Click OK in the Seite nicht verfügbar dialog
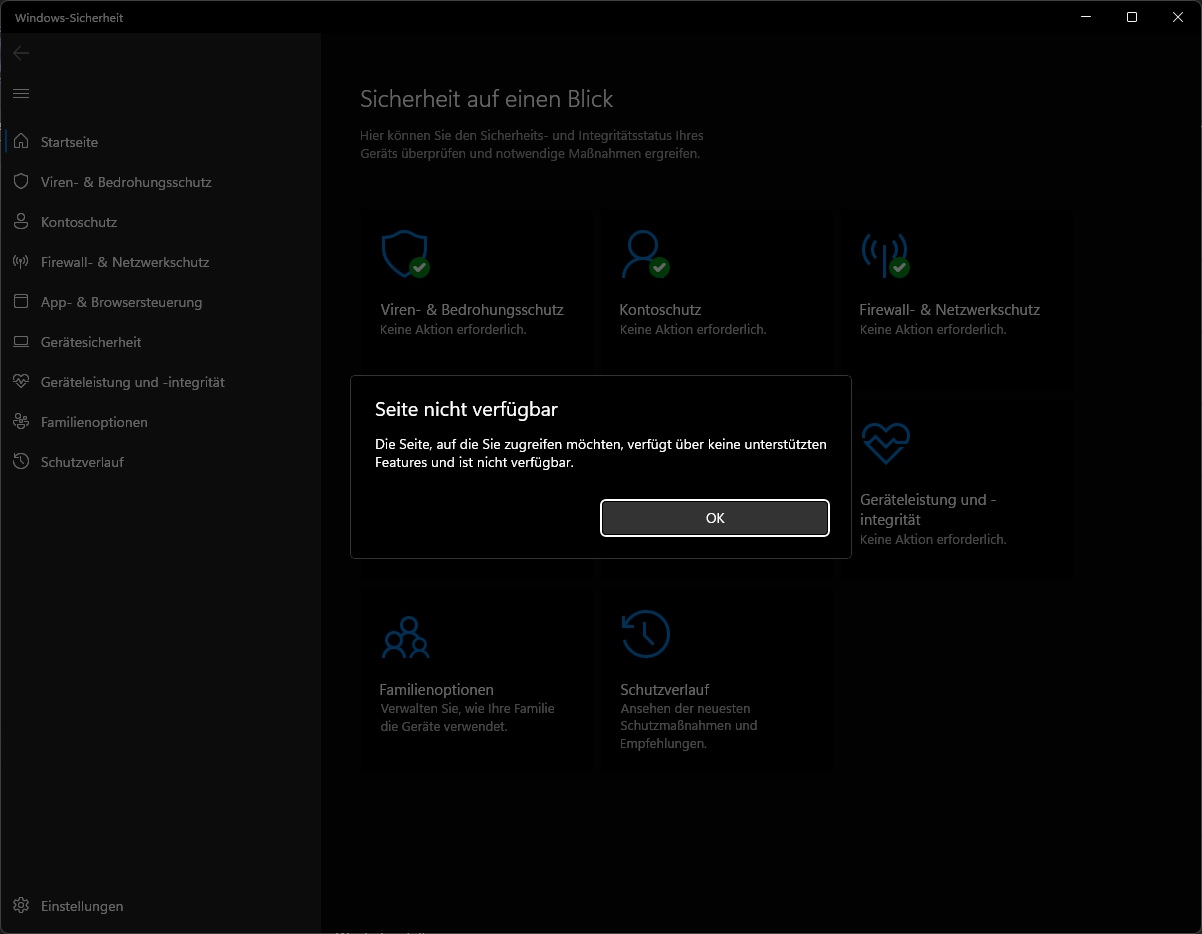The width and height of the screenshot is (1202, 934). [714, 518]
